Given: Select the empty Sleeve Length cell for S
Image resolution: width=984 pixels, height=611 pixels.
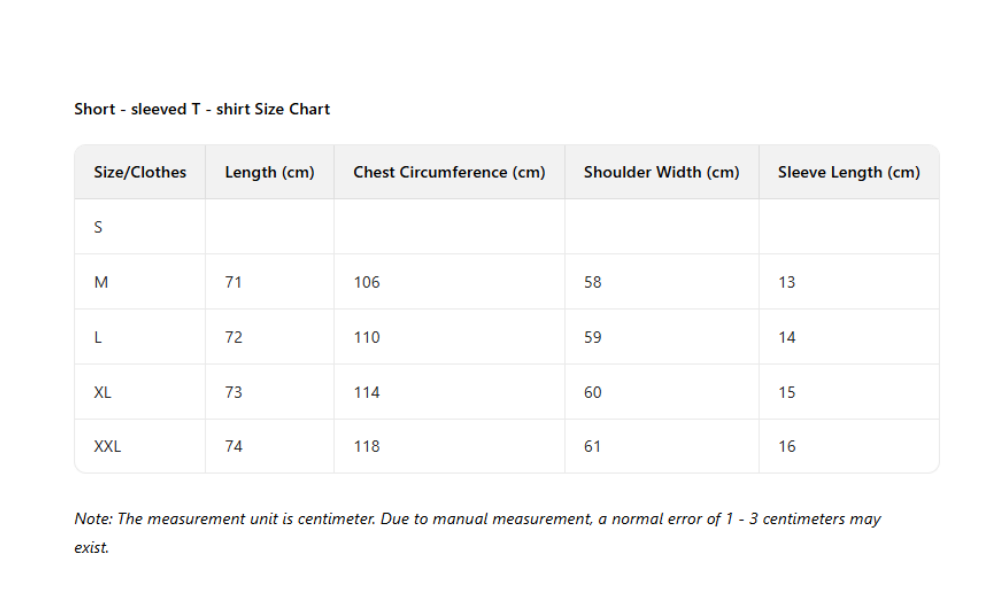Looking at the screenshot, I should pyautogui.click(x=848, y=227).
